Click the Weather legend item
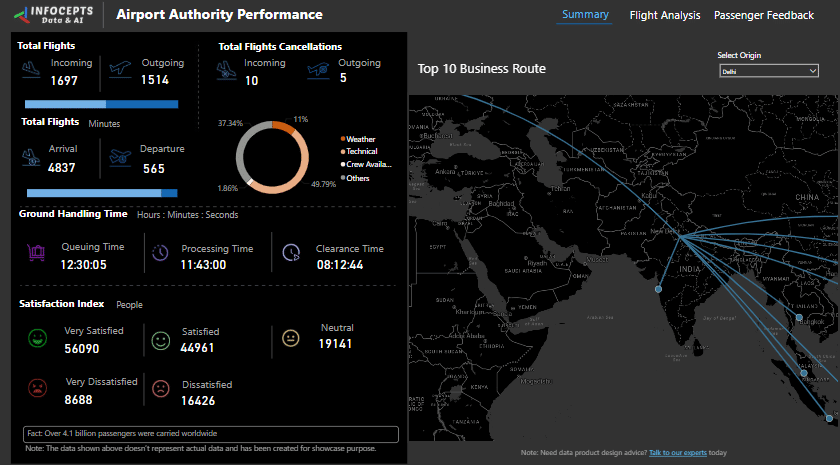The image size is (840, 465). (x=360, y=139)
